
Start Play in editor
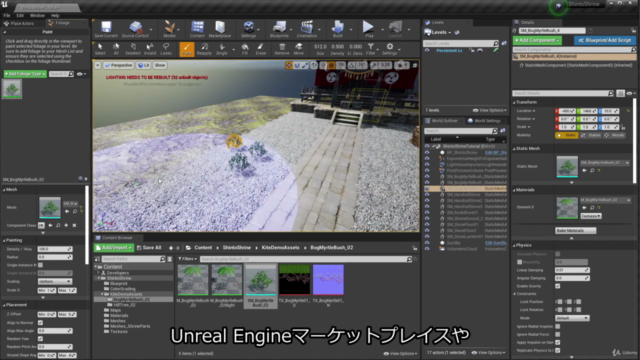369,29
